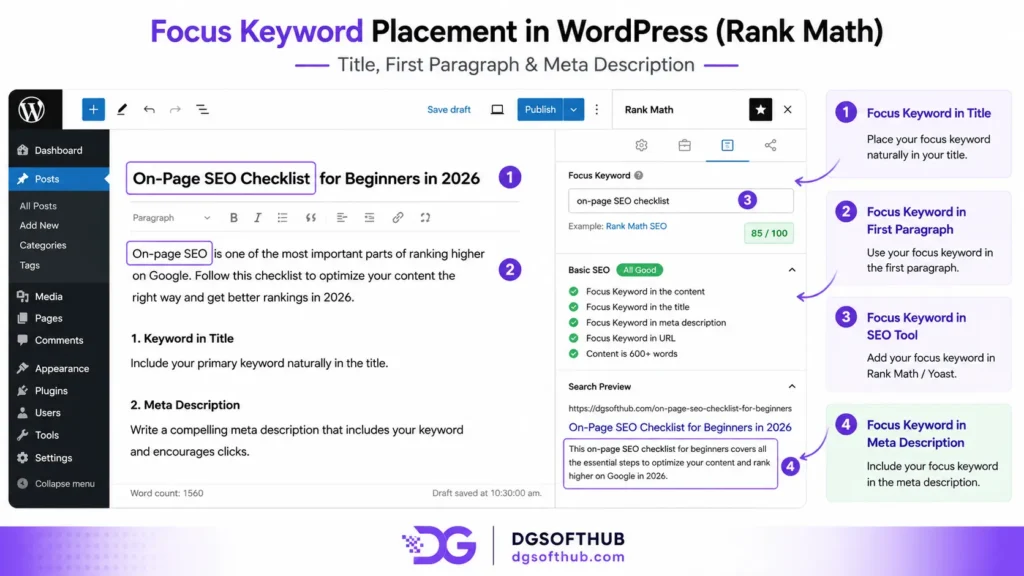Click the Focus Keyword help icon
The height and width of the screenshot is (576, 1024).
click(639, 175)
